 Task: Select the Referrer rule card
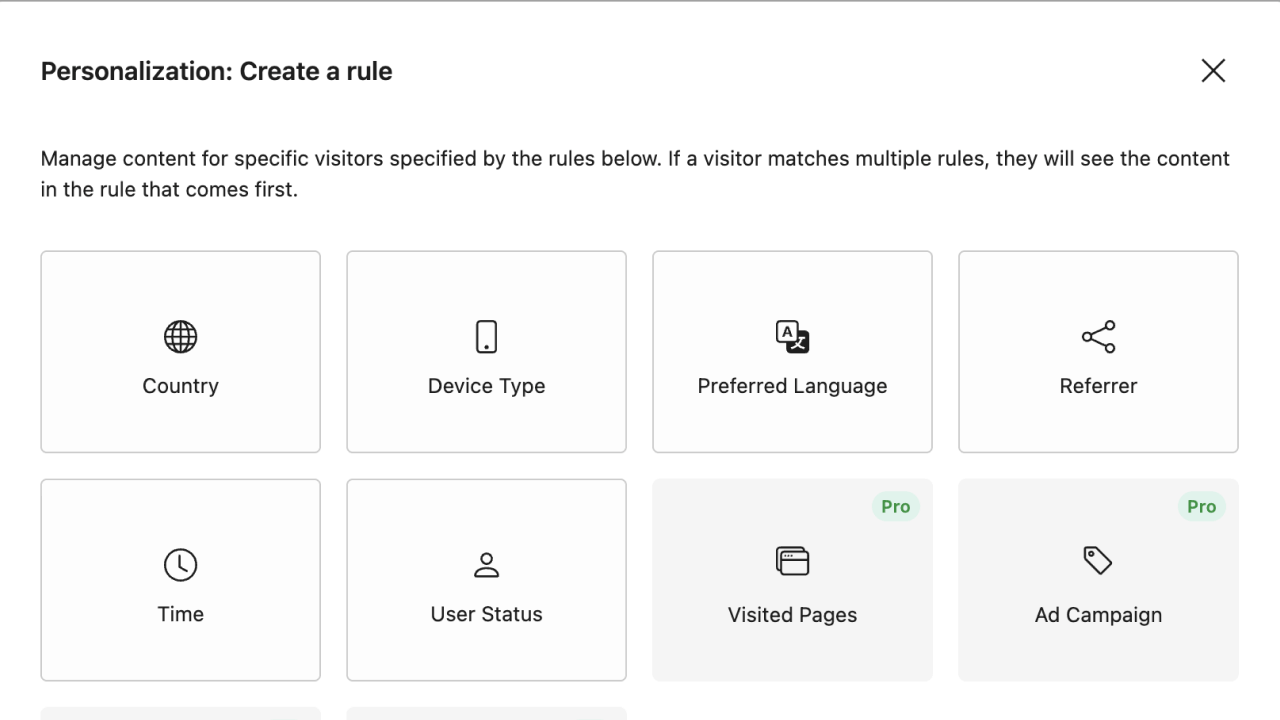click(x=1097, y=351)
